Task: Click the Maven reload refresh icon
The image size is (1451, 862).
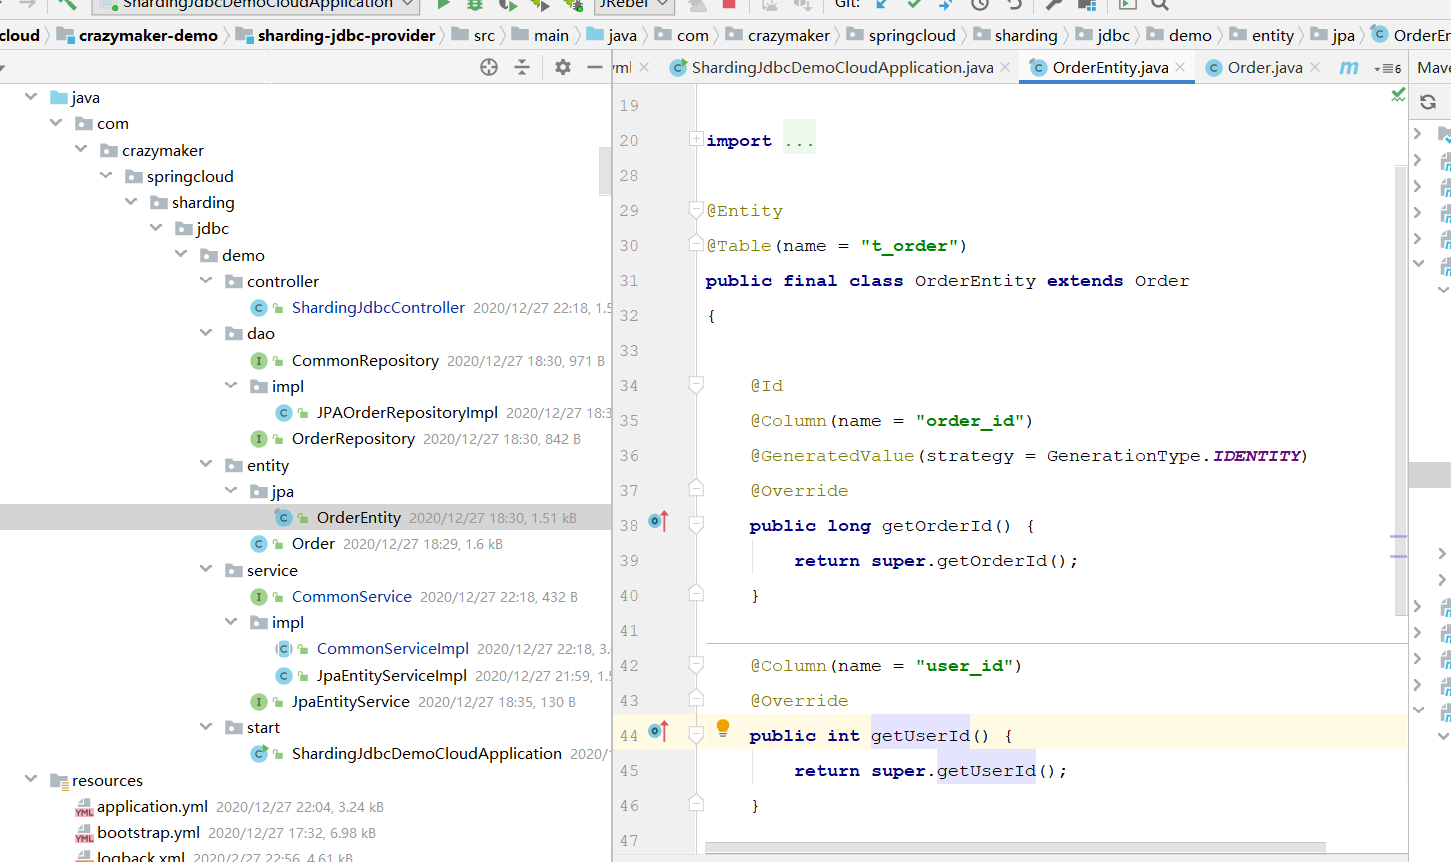Action: [x=1428, y=102]
